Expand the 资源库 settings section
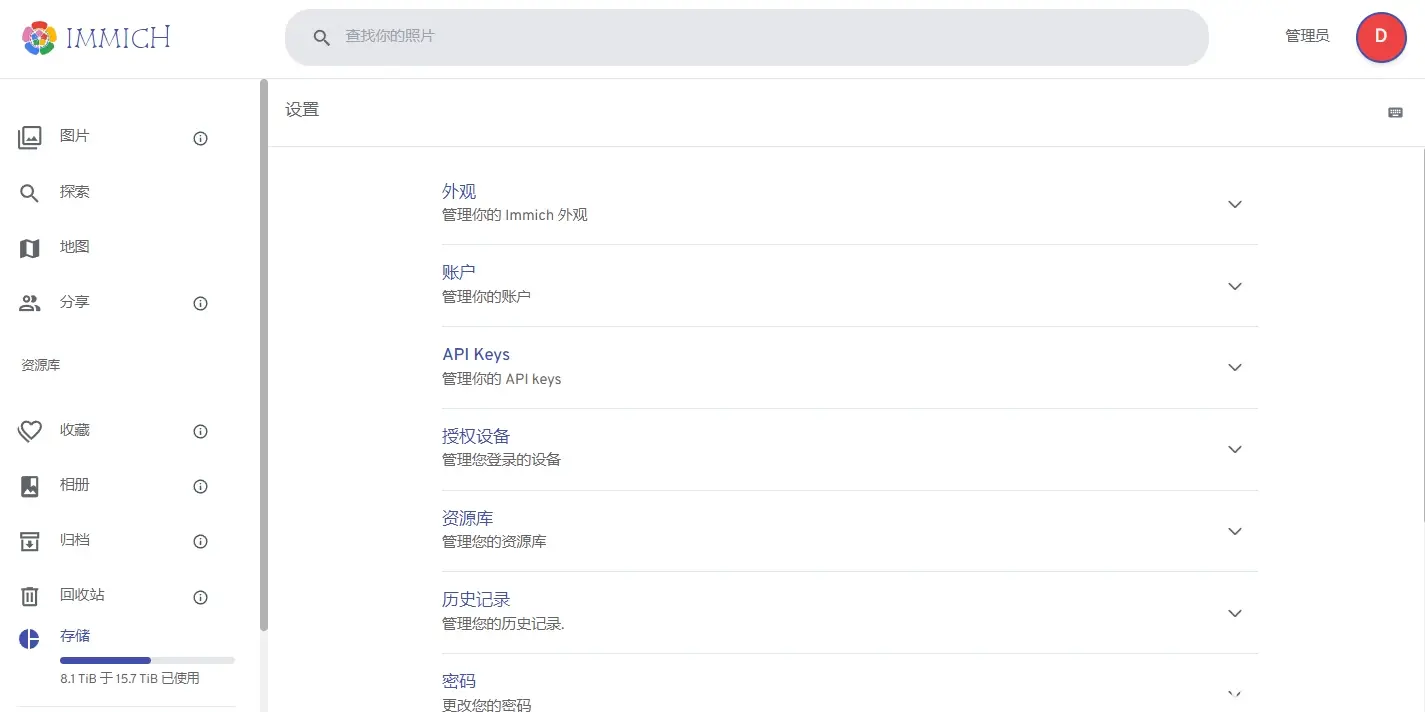This screenshot has height=712, width=1425. click(1234, 531)
